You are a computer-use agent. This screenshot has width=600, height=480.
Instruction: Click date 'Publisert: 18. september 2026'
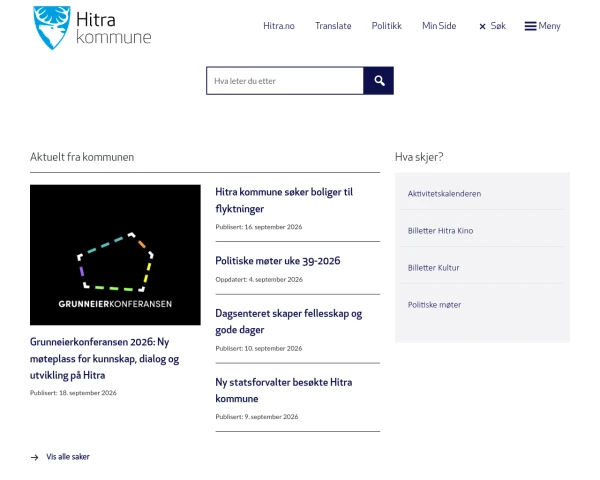coord(73,393)
